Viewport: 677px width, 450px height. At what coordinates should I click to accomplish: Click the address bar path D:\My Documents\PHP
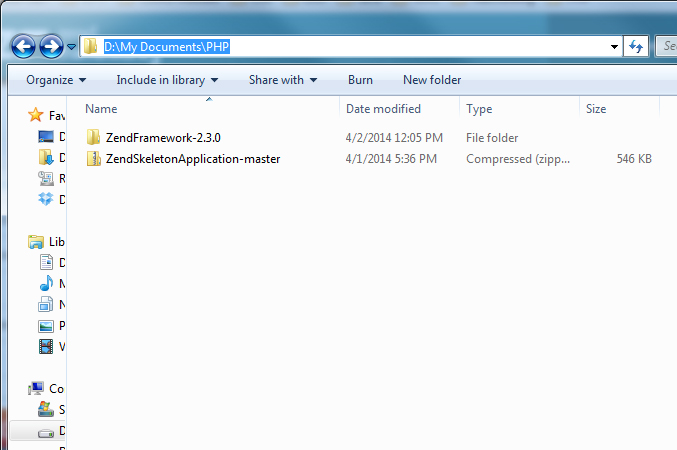(167, 46)
